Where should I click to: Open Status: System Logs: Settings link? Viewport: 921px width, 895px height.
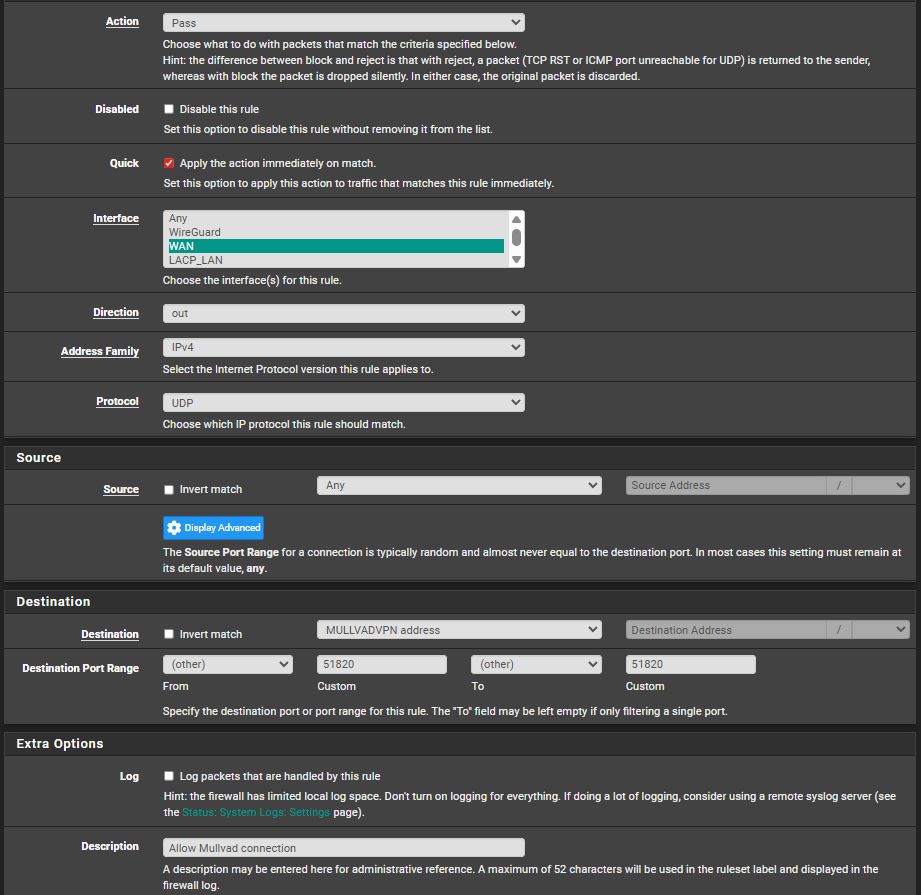(255, 813)
